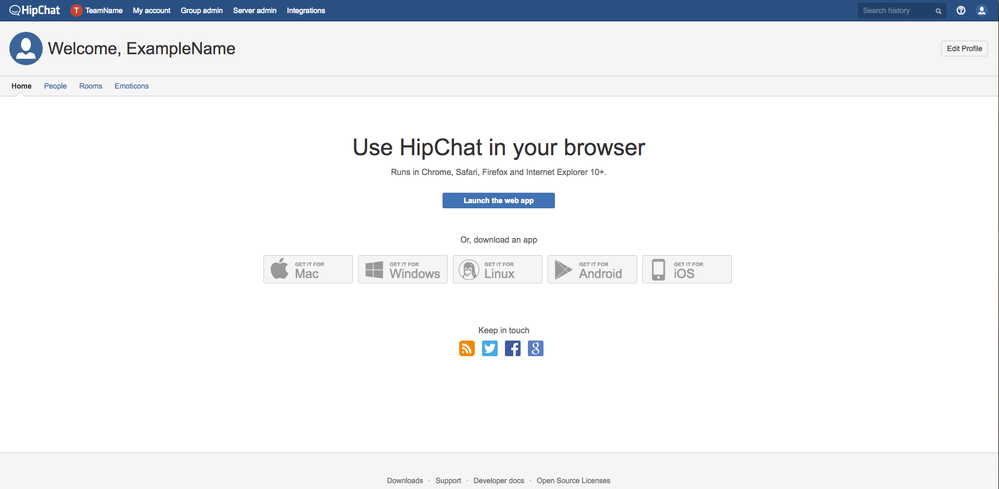Open the help question mark icon

coord(961,10)
